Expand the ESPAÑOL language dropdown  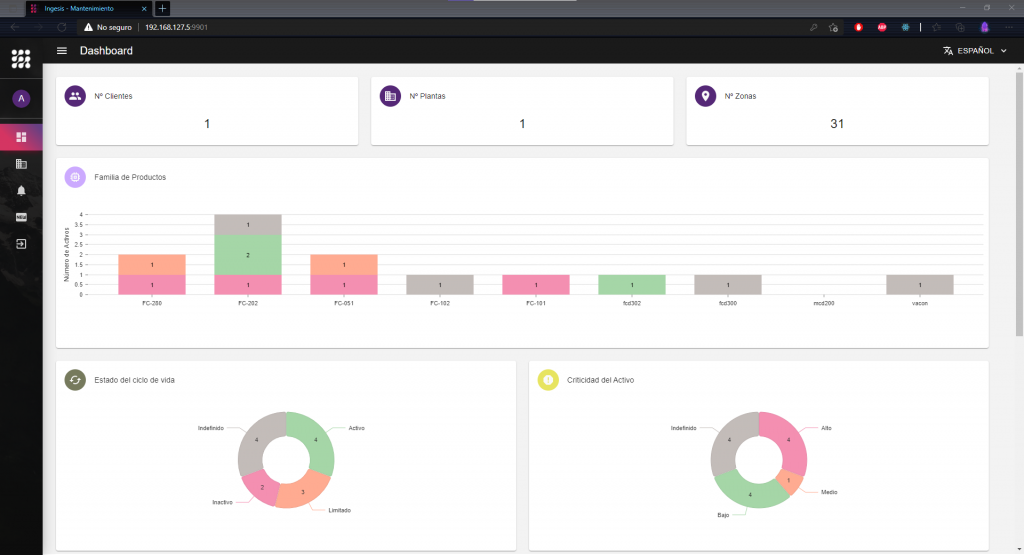click(x=975, y=51)
